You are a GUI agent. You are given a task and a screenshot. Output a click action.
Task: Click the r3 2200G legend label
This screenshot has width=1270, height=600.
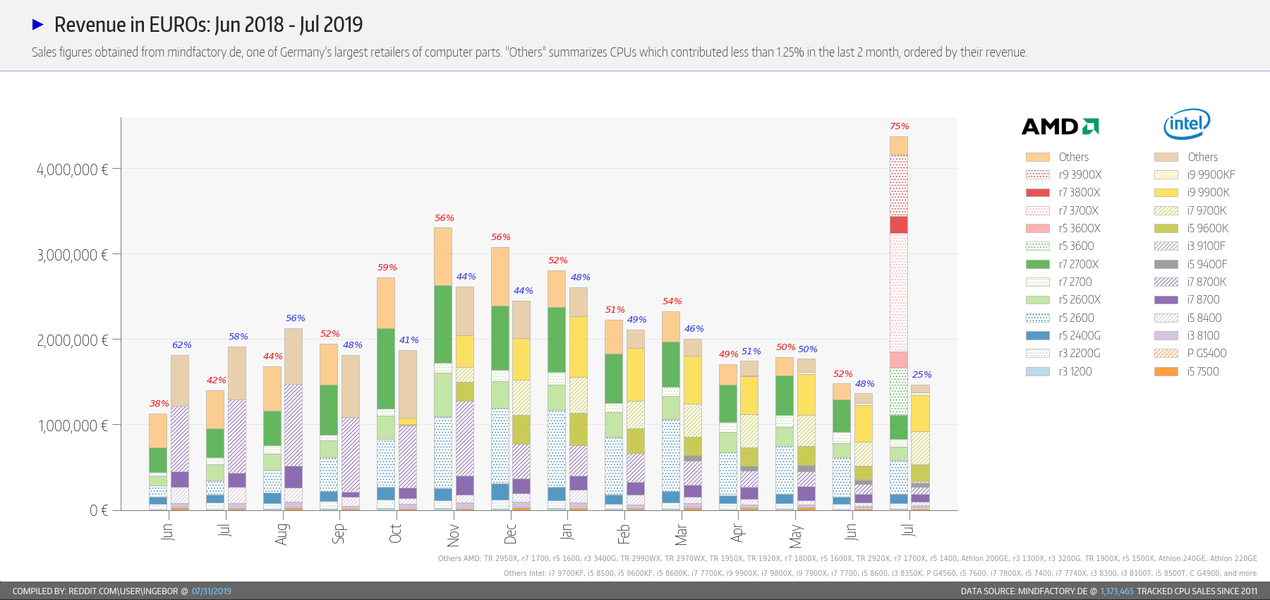click(1079, 354)
